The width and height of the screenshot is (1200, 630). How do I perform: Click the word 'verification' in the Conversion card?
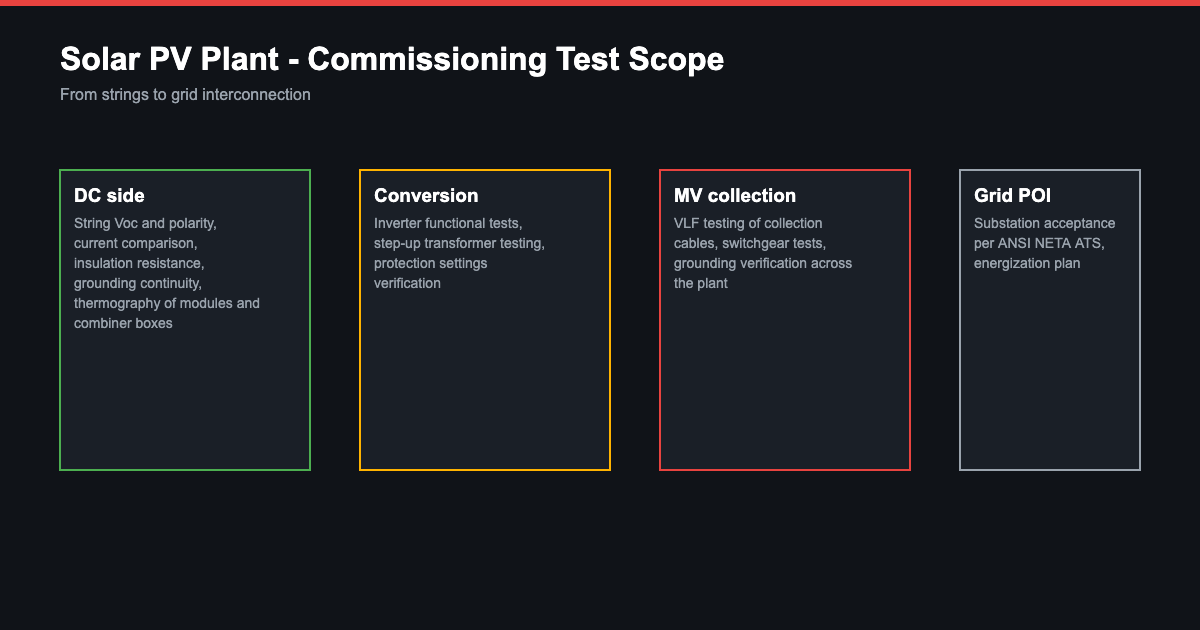pyautogui.click(x=407, y=283)
